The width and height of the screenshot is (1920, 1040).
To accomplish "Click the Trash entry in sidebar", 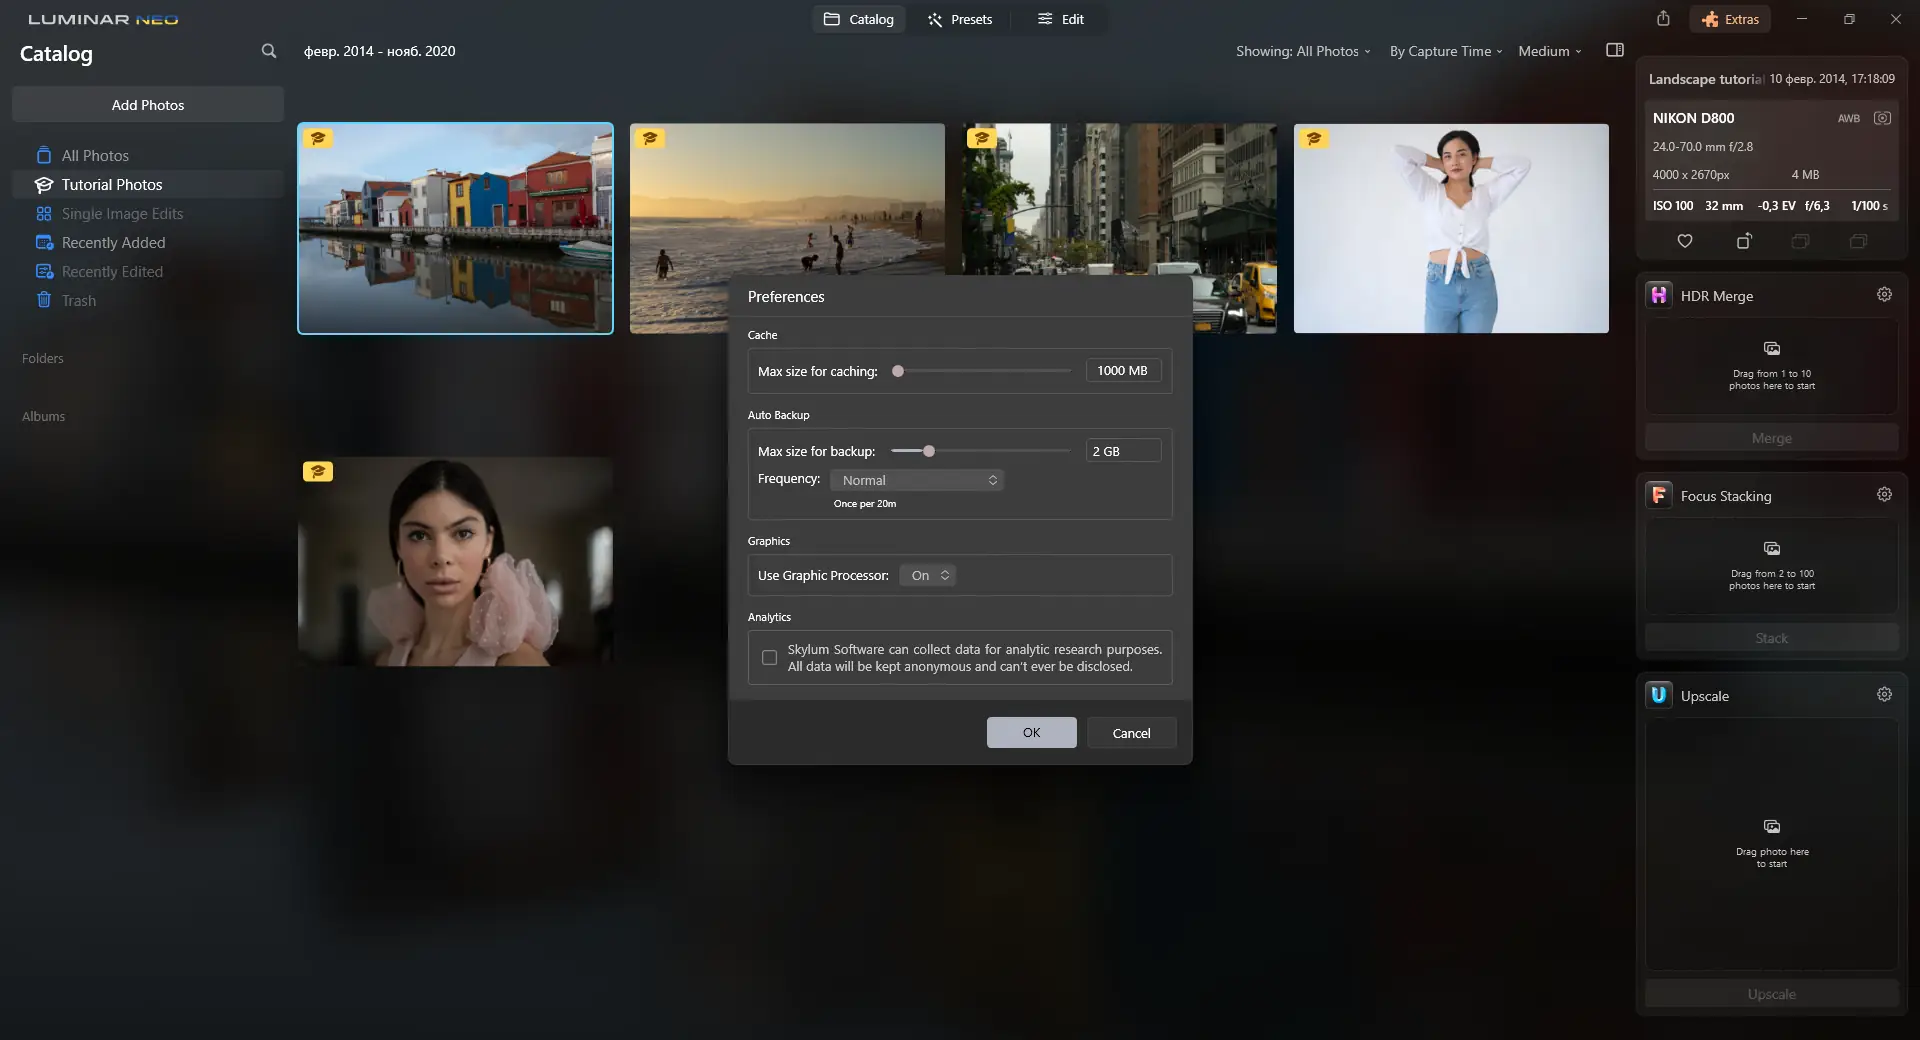I will pos(148,300).
